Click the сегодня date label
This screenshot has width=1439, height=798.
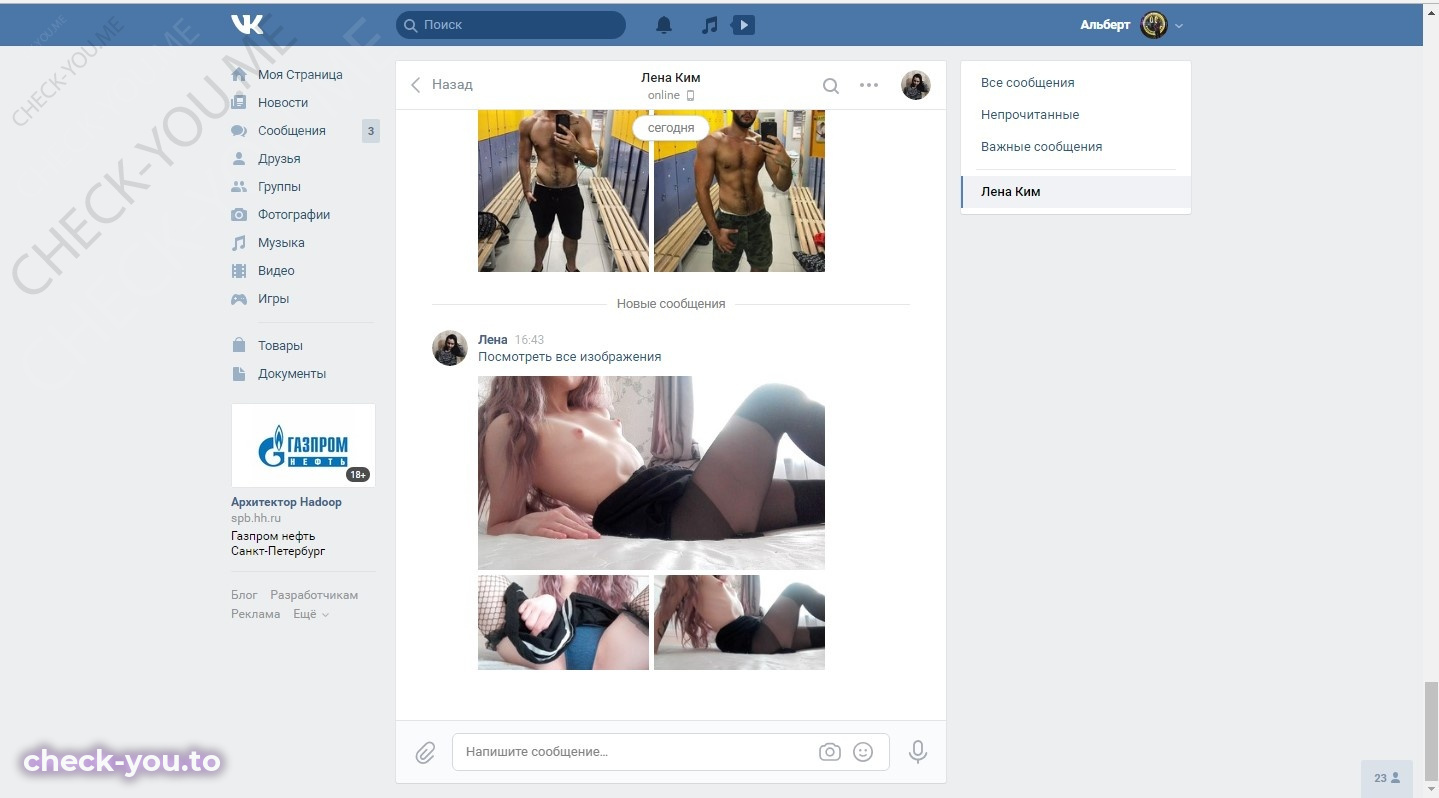click(x=671, y=128)
